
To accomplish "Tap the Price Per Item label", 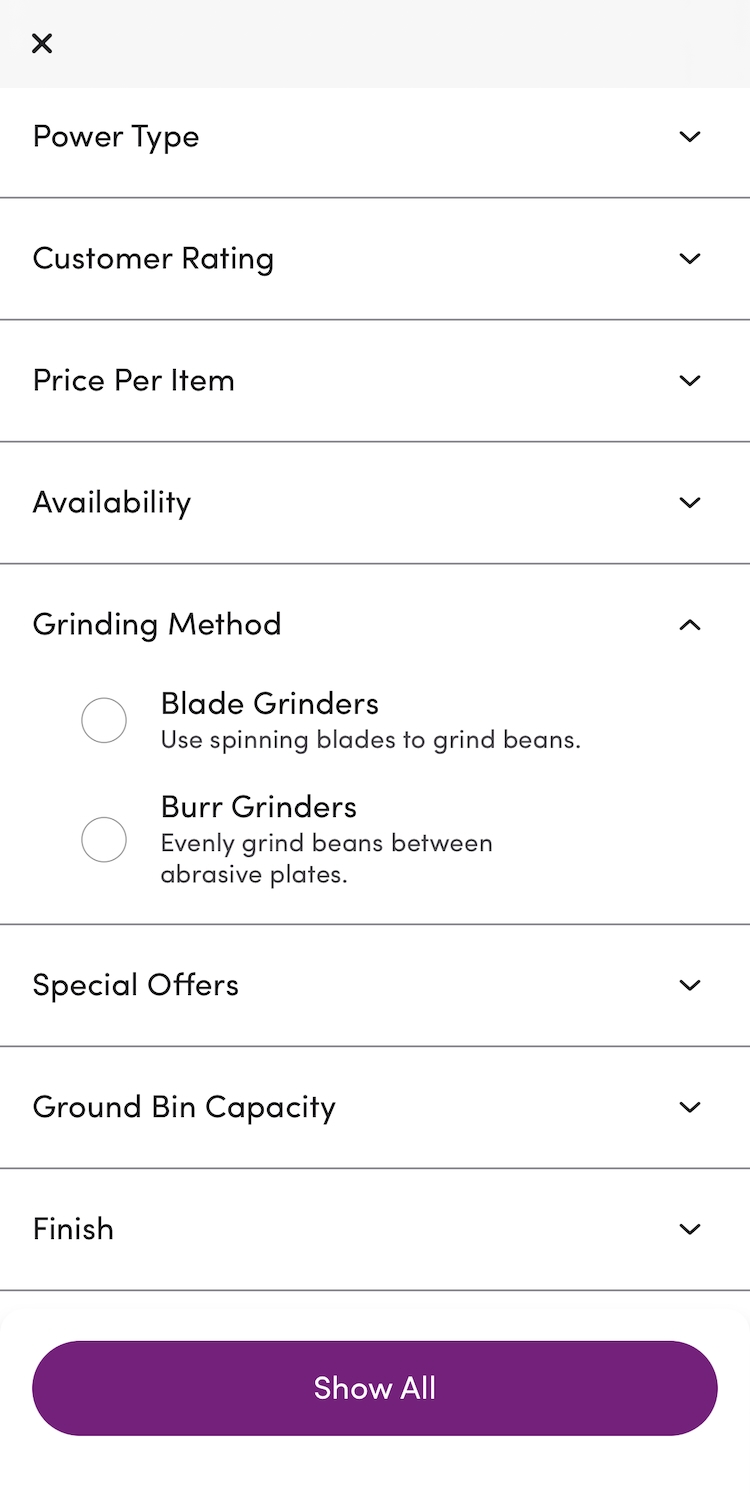I will 133,381.
